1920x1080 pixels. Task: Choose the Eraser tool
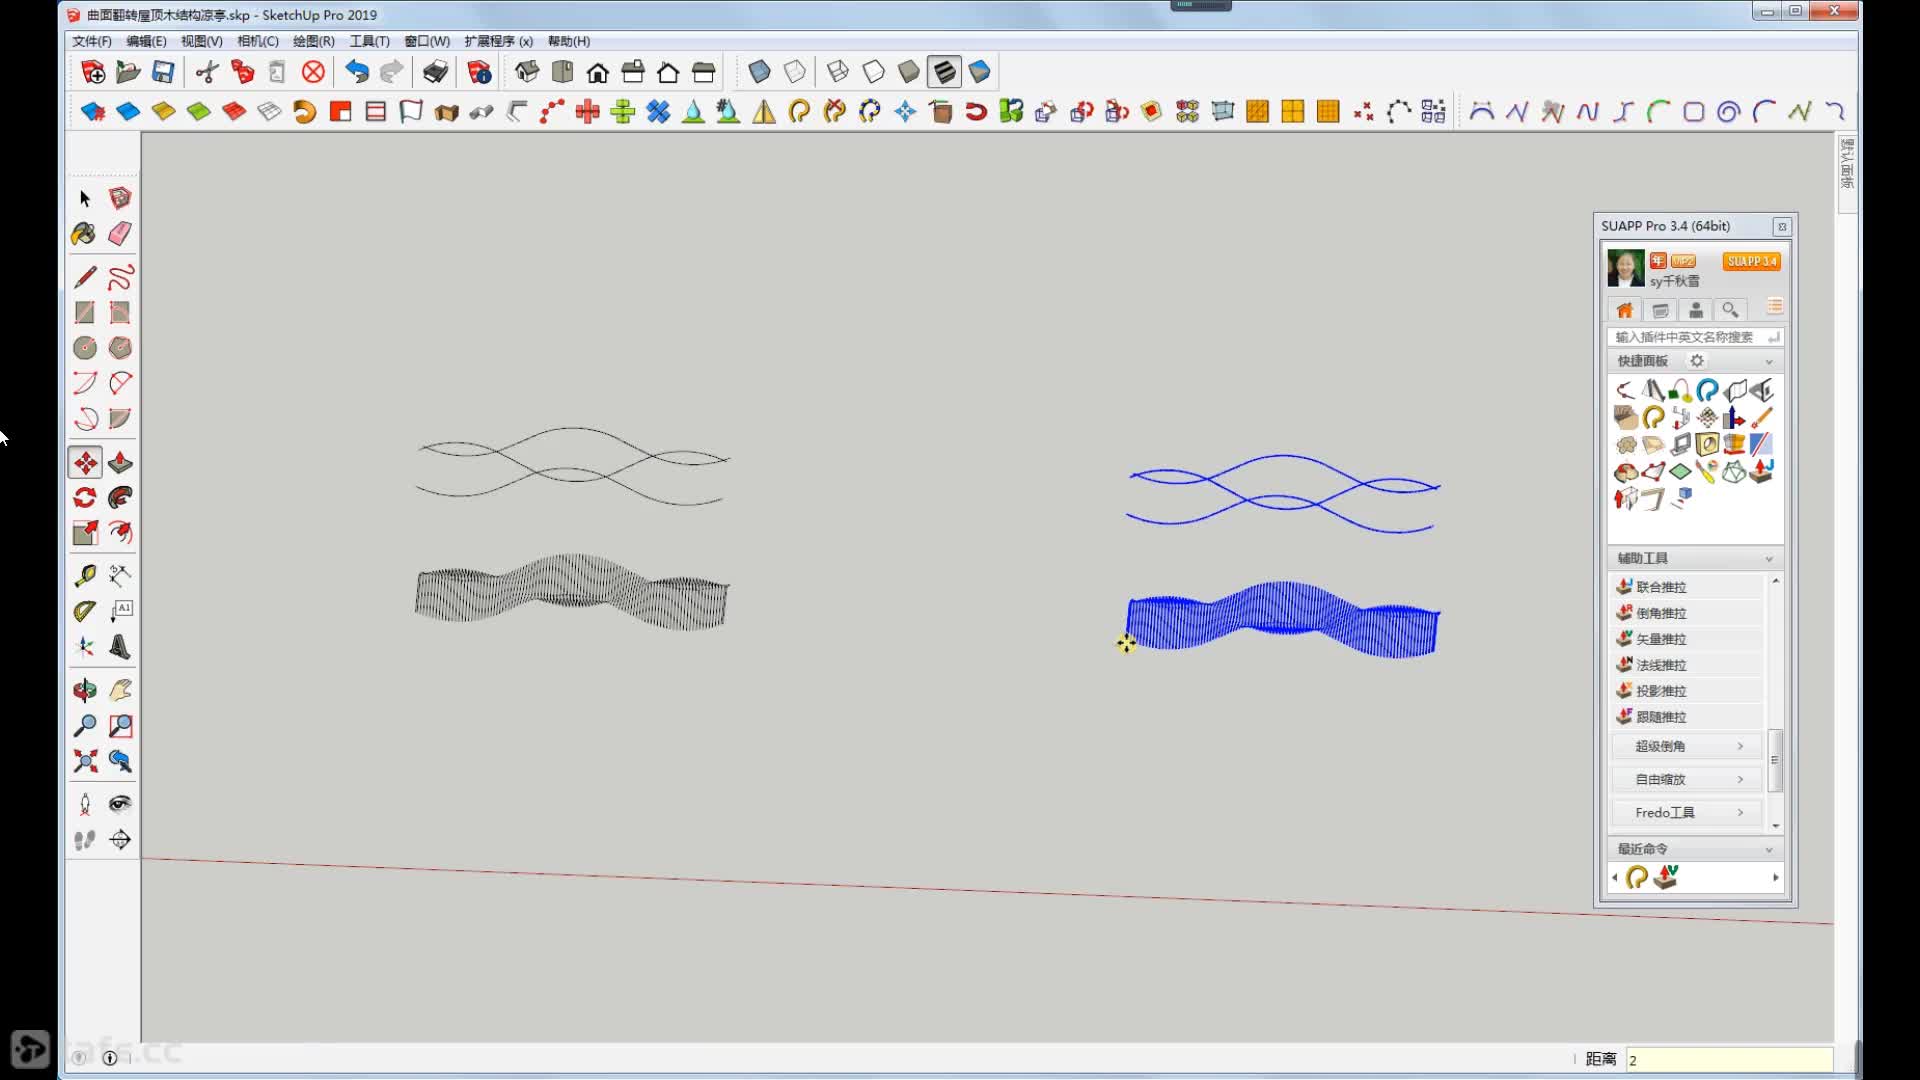[x=120, y=234]
